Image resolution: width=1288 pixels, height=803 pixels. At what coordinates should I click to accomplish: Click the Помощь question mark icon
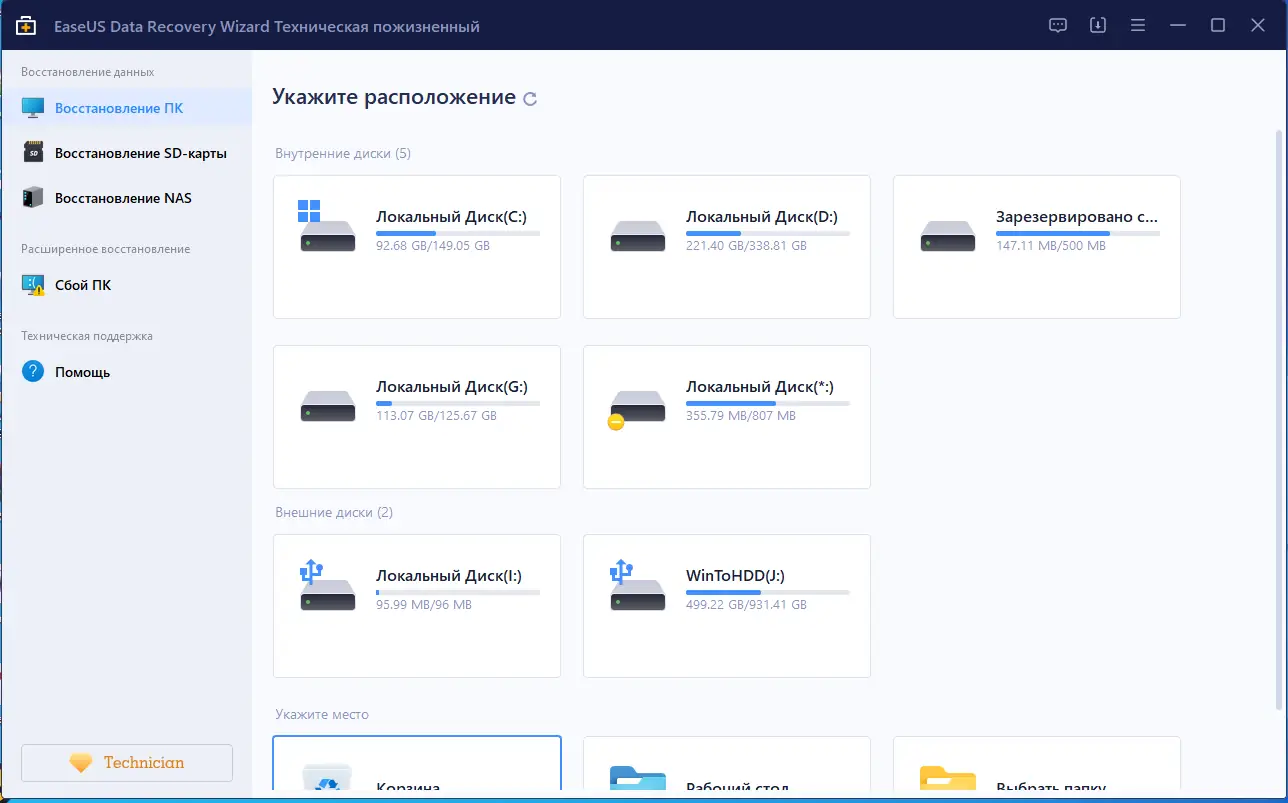pos(34,371)
